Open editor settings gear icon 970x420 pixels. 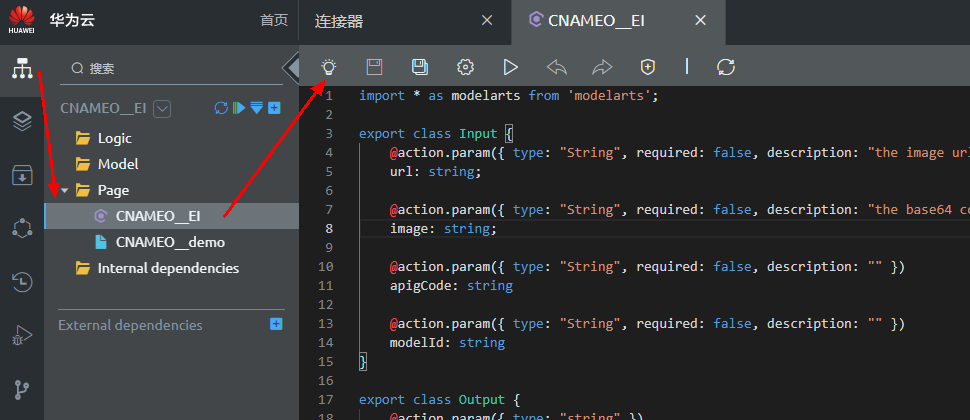[465, 67]
